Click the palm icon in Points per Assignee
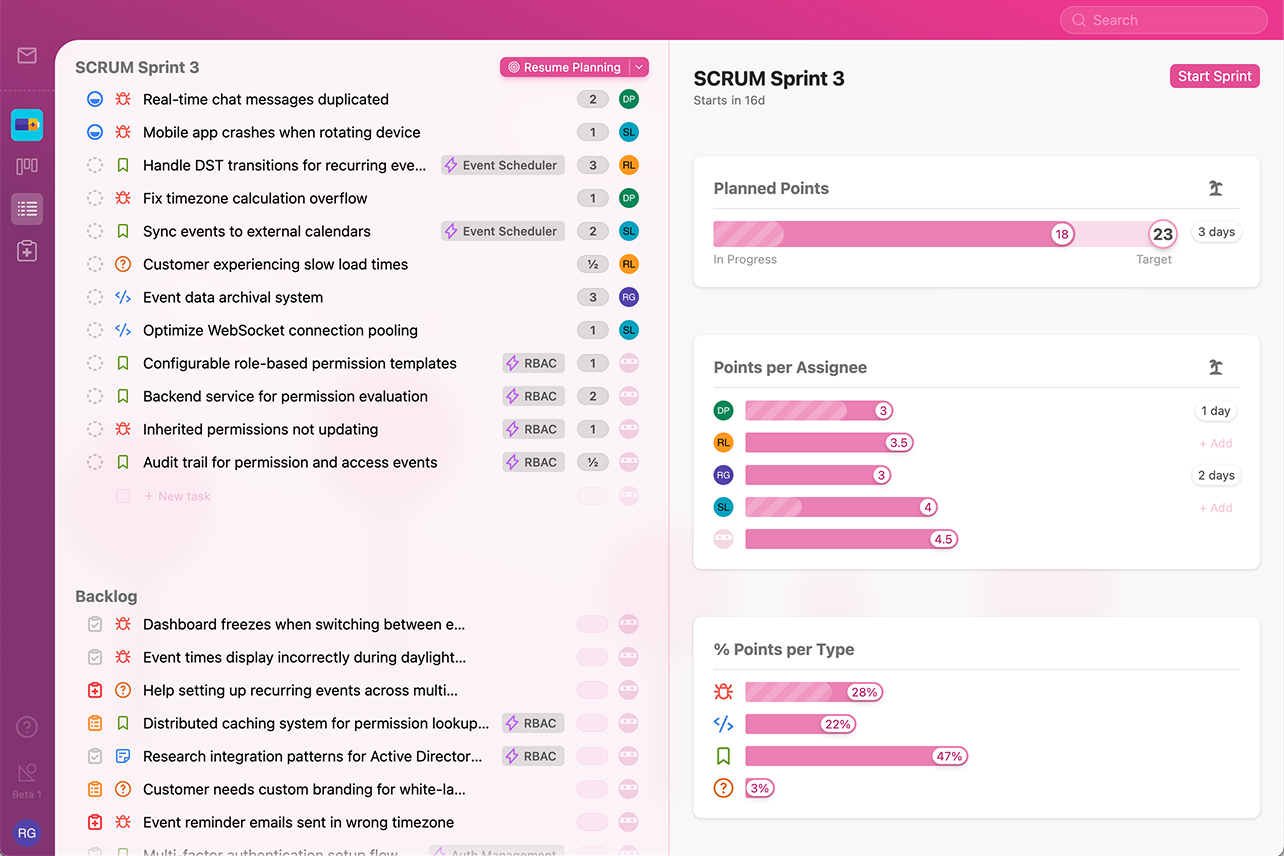The height and width of the screenshot is (856, 1284). coord(1216,367)
